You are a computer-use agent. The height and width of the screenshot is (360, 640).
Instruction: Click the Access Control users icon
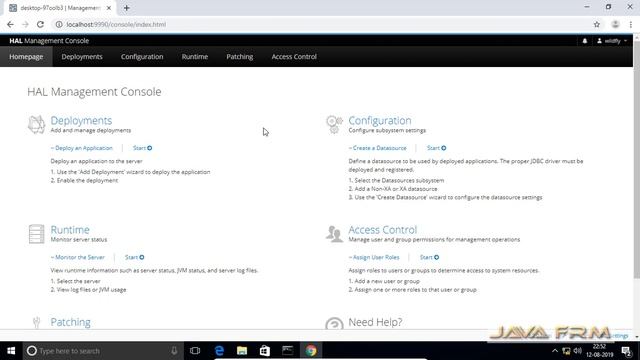[334, 233]
